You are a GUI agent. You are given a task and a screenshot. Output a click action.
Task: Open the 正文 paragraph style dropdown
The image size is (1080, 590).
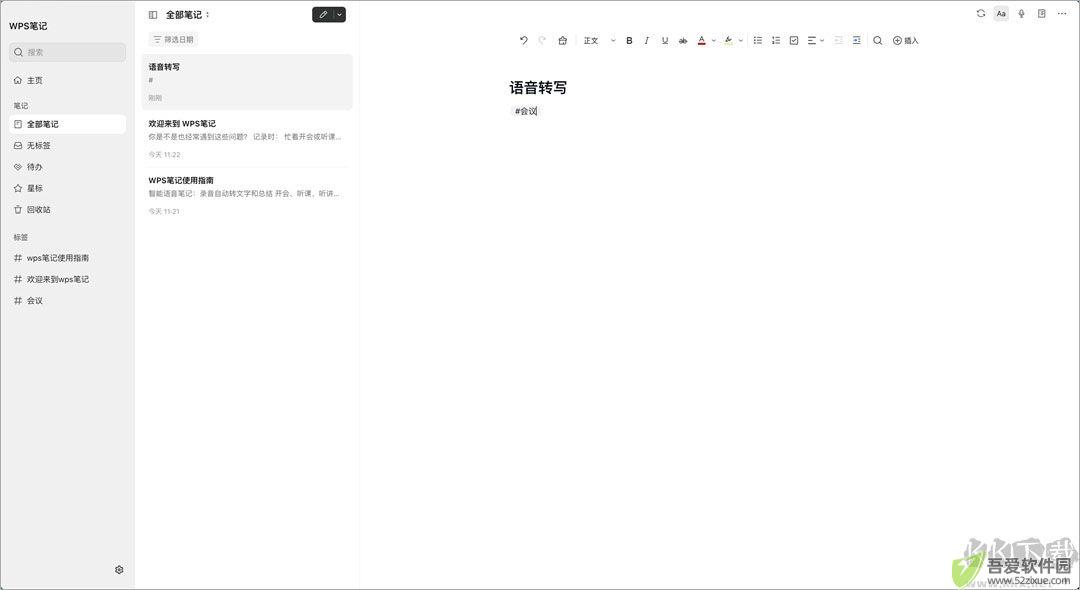coord(599,41)
